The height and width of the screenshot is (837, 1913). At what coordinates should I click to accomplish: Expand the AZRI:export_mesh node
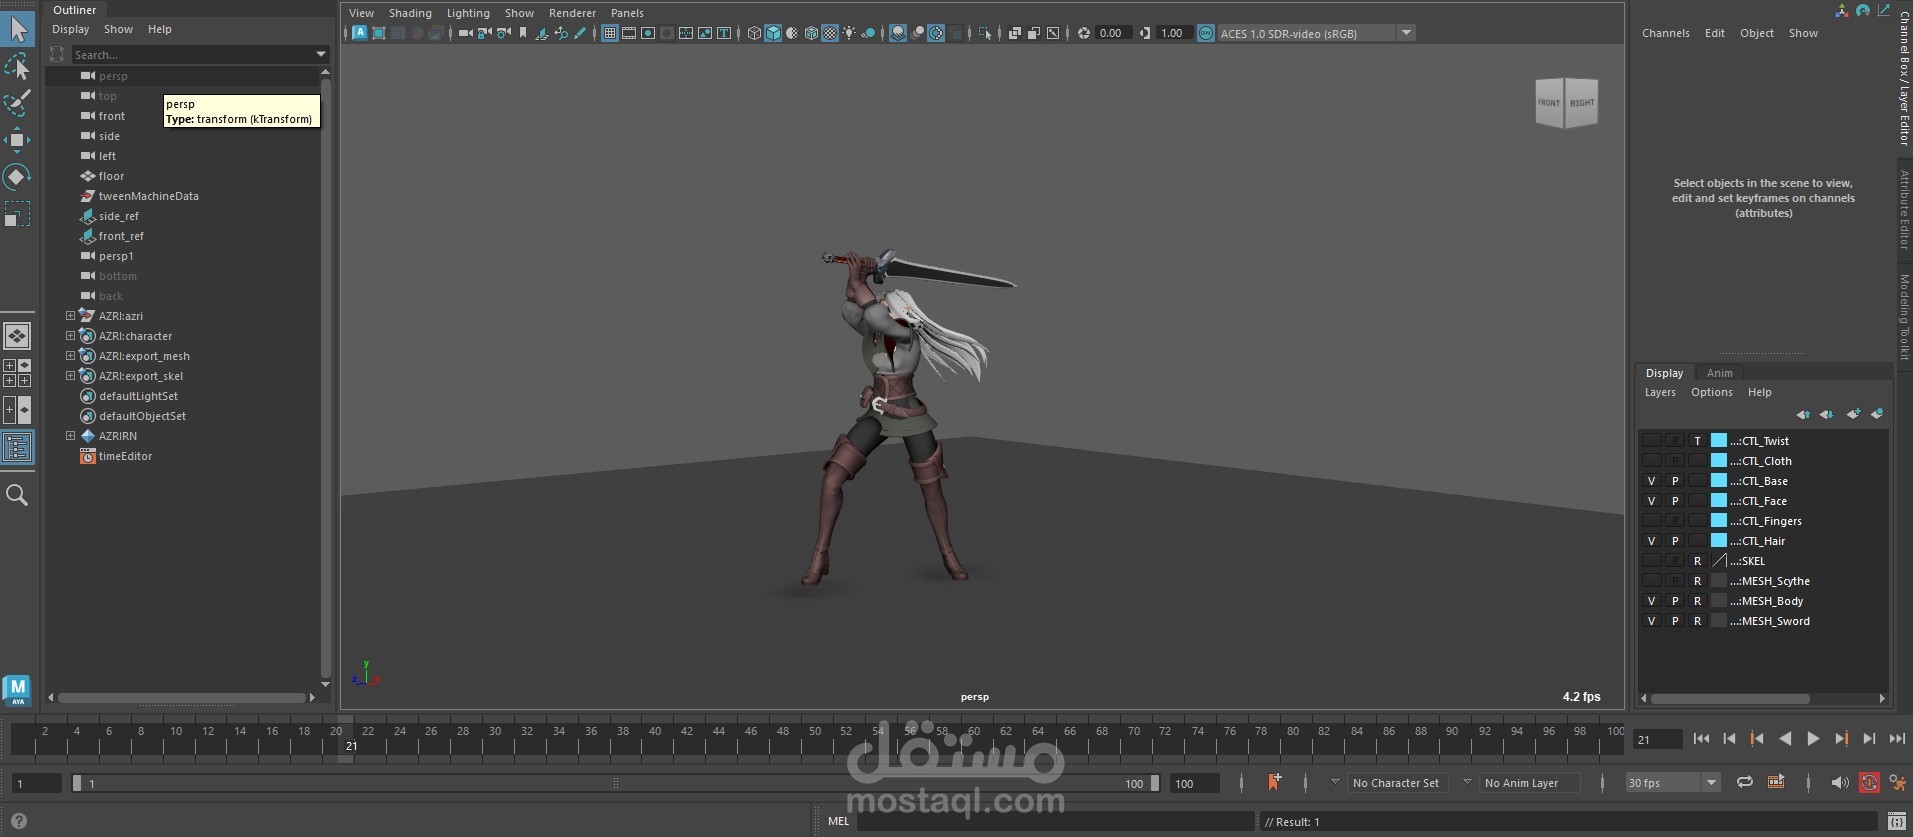(x=70, y=356)
